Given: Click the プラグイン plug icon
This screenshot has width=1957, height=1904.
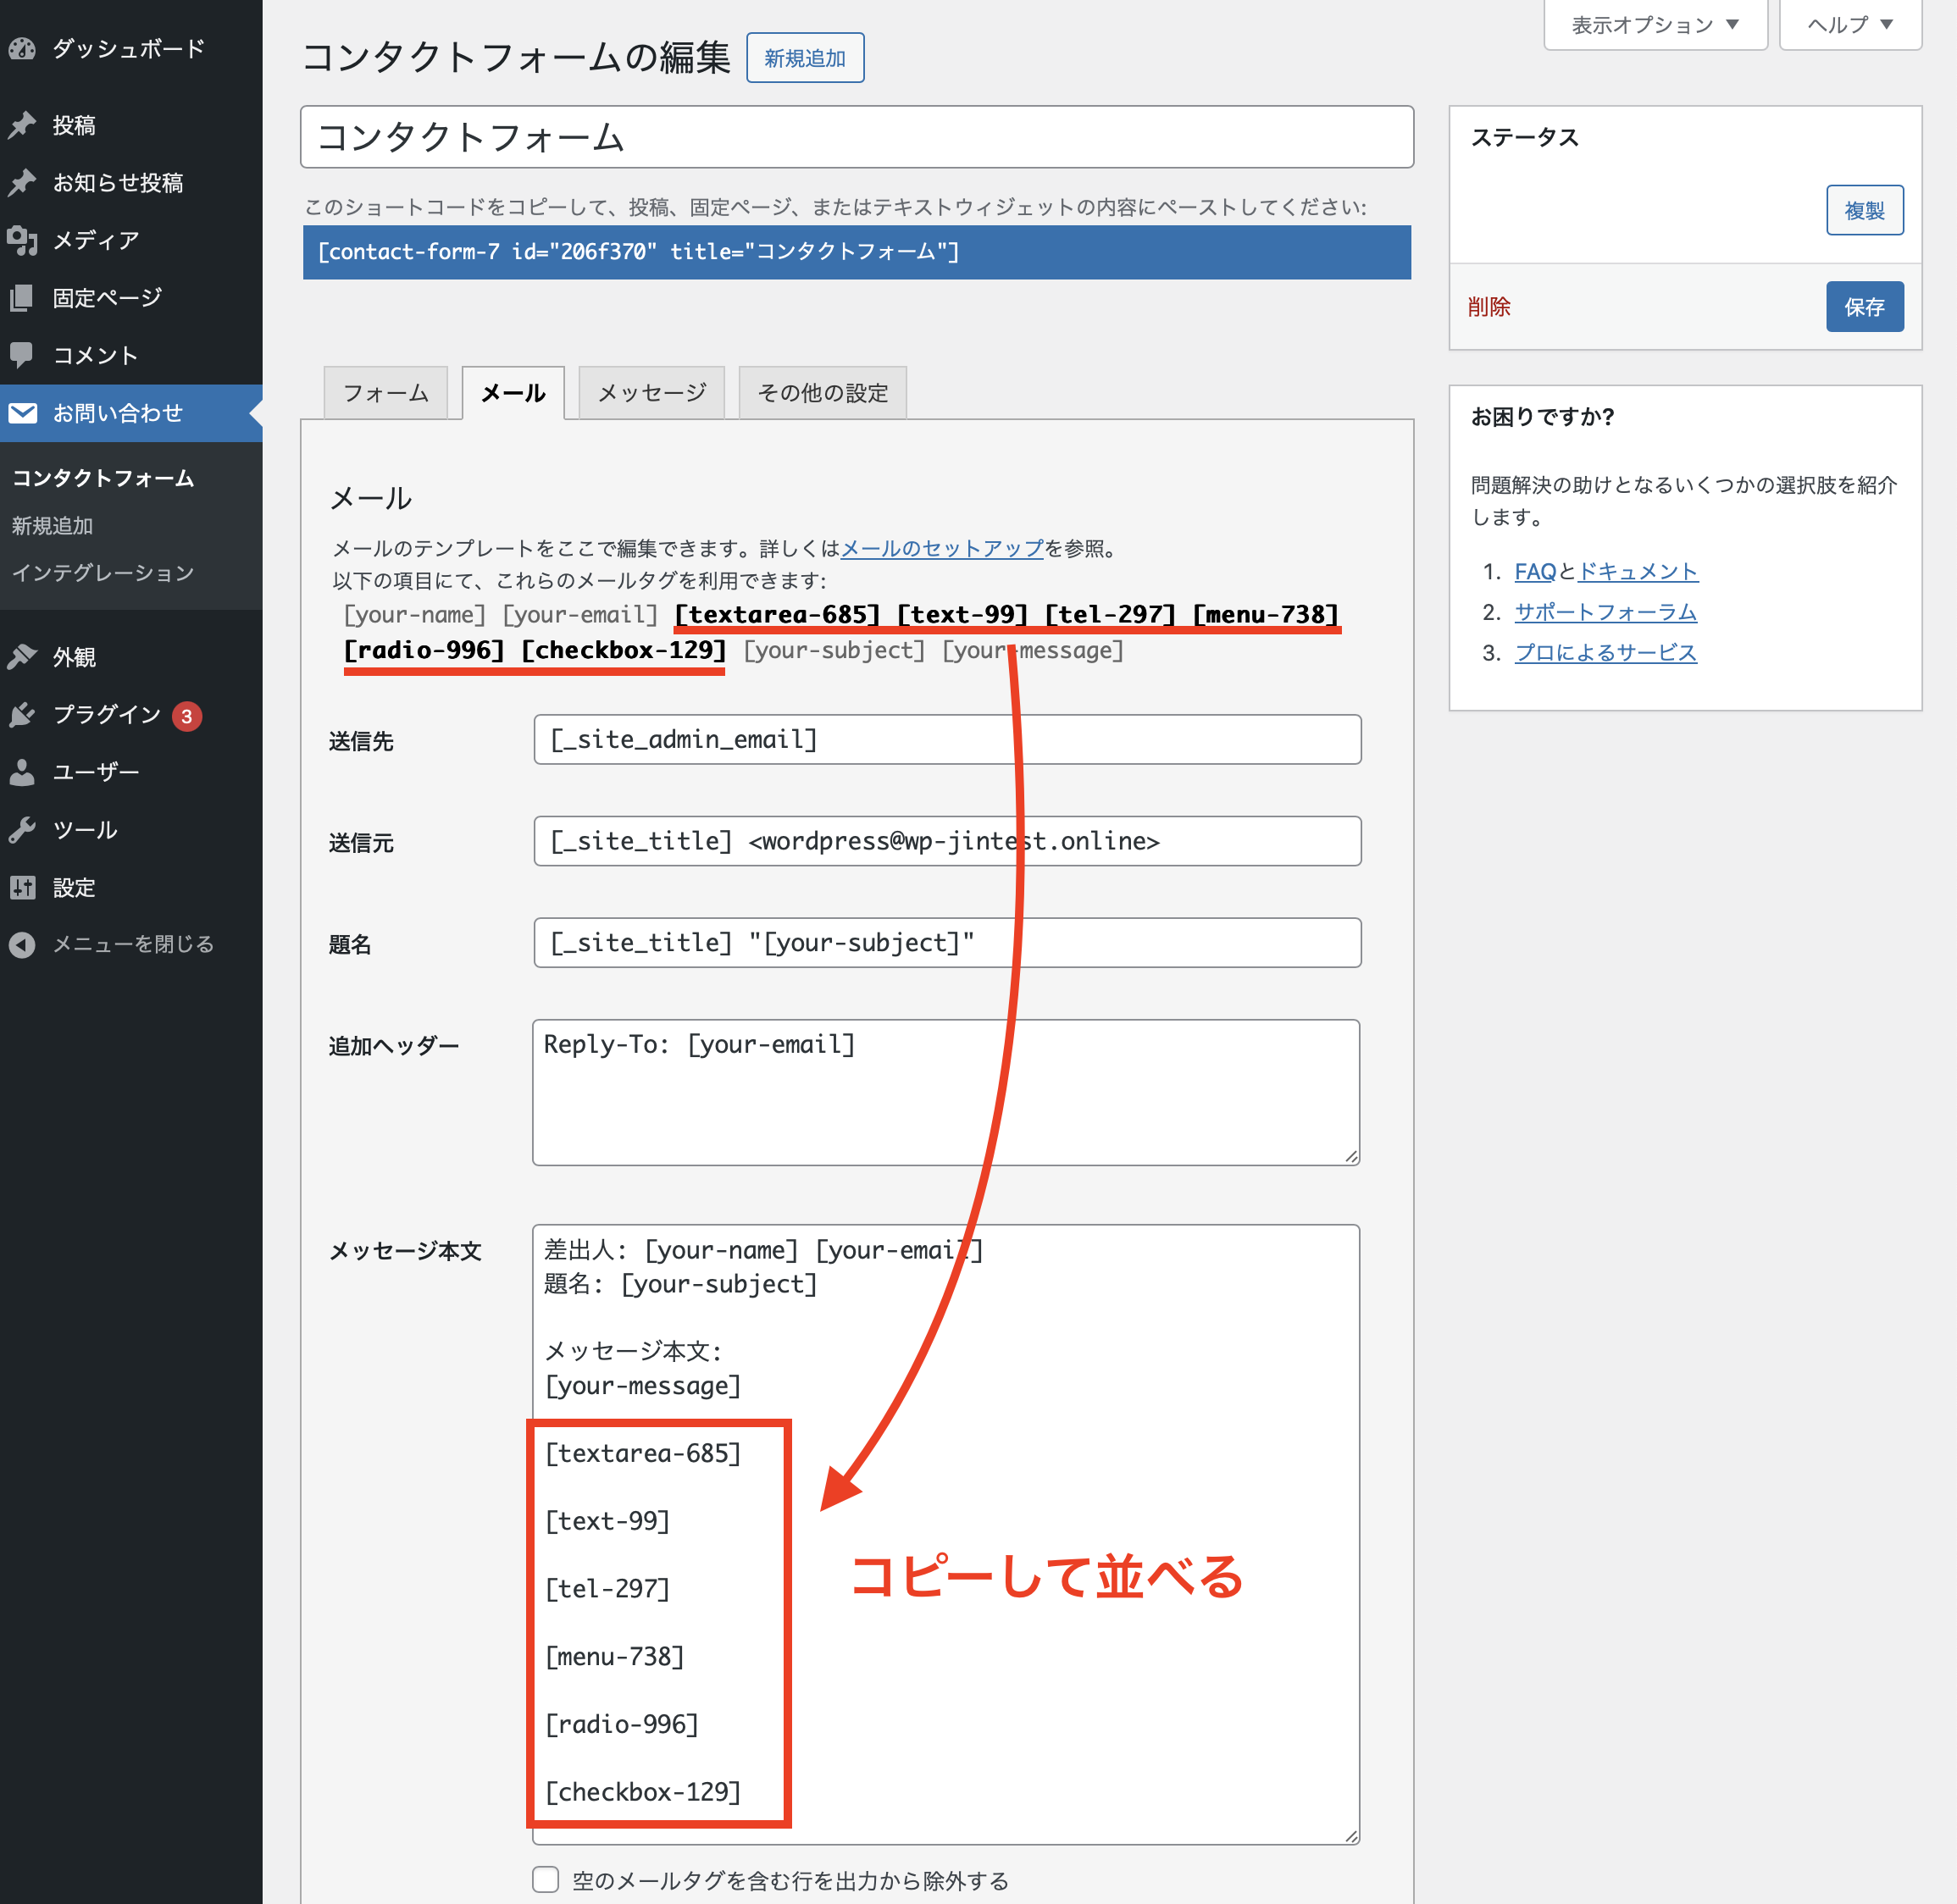Looking at the screenshot, I should coord(22,714).
